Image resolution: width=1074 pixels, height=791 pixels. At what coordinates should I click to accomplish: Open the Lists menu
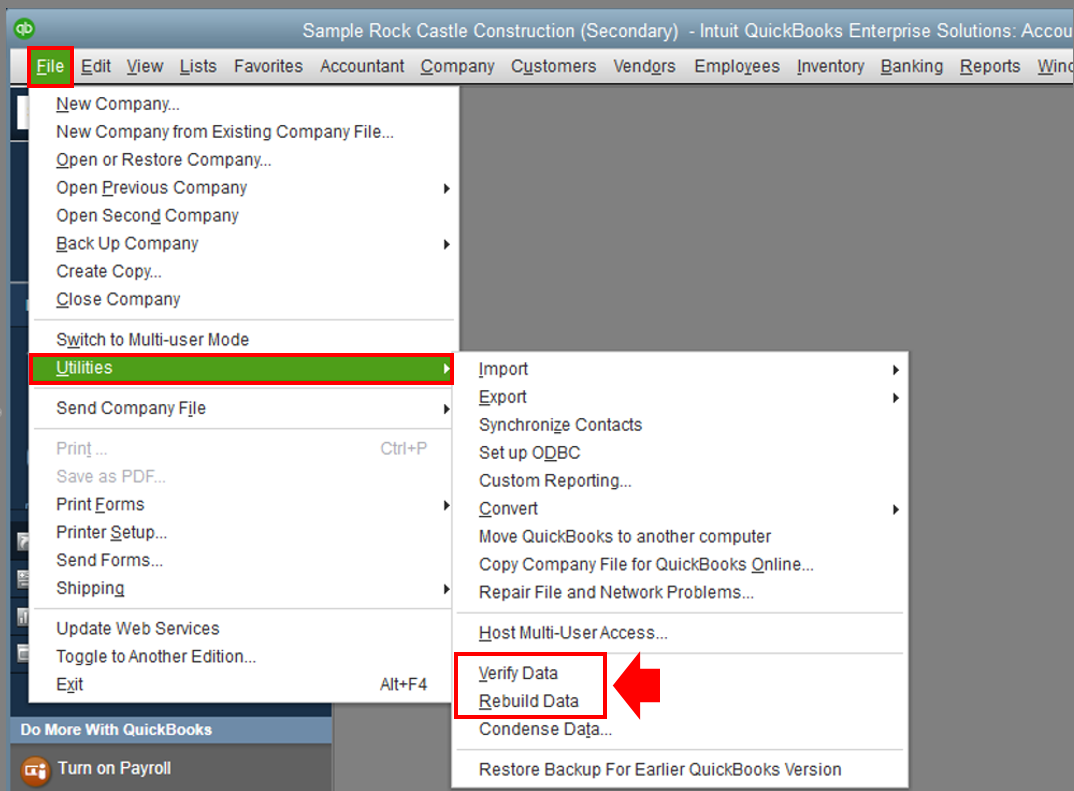[x=198, y=66]
